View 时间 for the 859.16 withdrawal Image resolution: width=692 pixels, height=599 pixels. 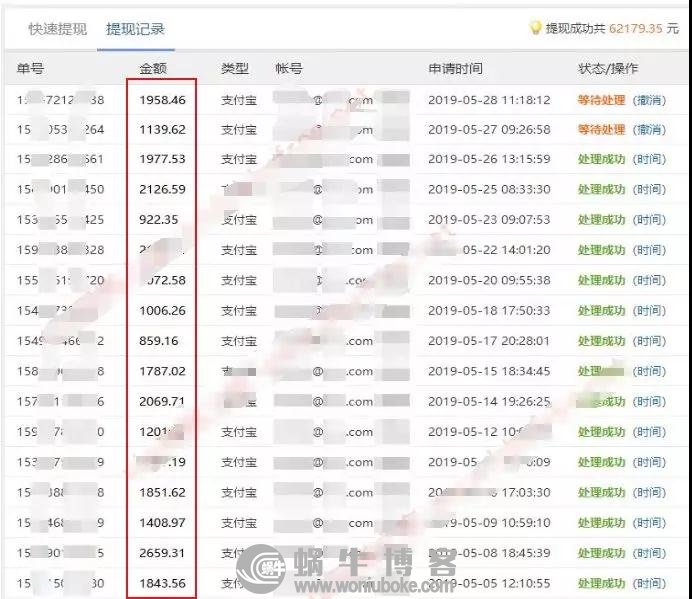coord(649,341)
